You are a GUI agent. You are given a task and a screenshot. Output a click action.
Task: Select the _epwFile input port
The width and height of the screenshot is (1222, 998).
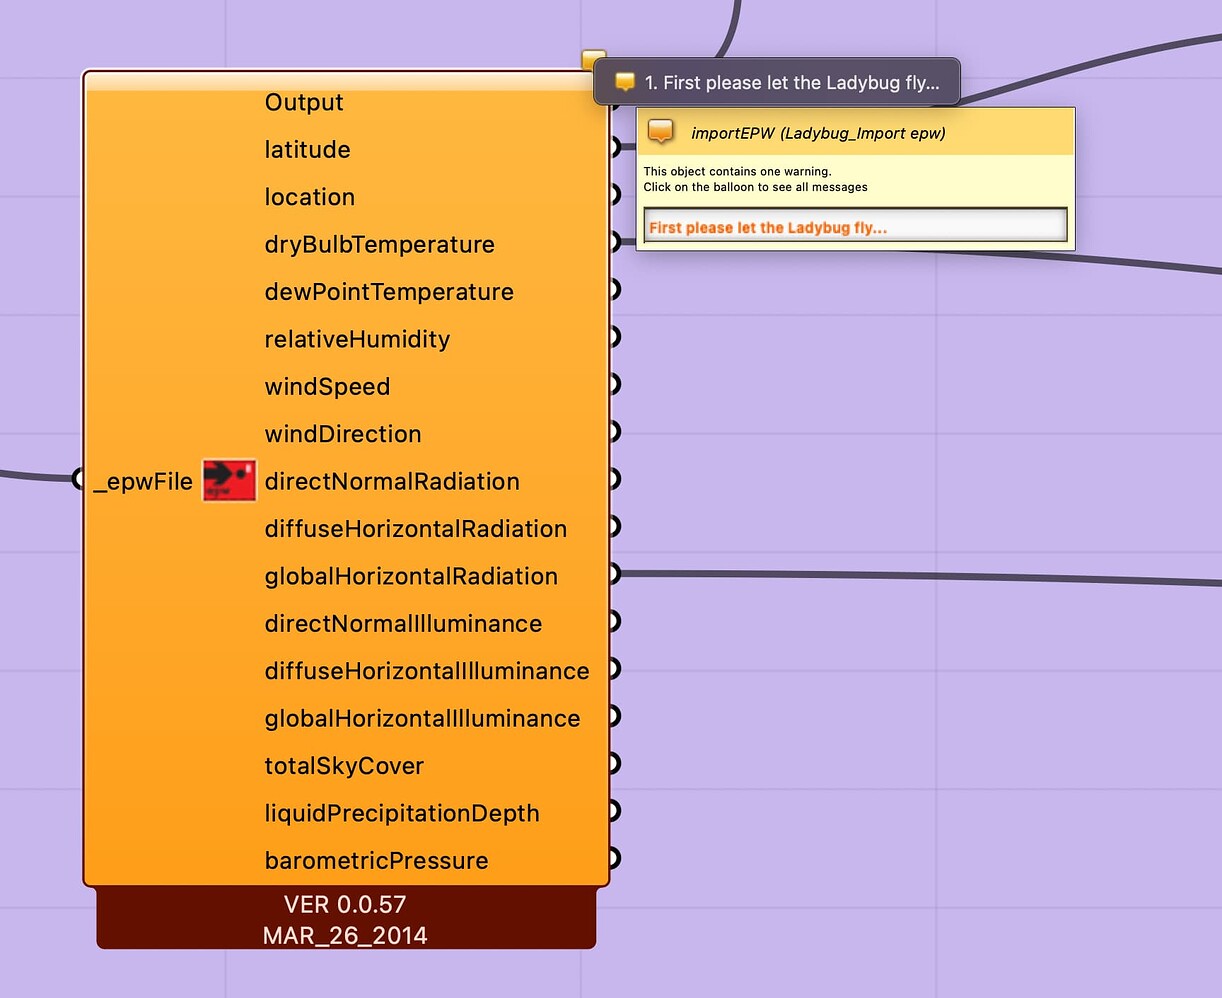pyautogui.click(x=80, y=479)
